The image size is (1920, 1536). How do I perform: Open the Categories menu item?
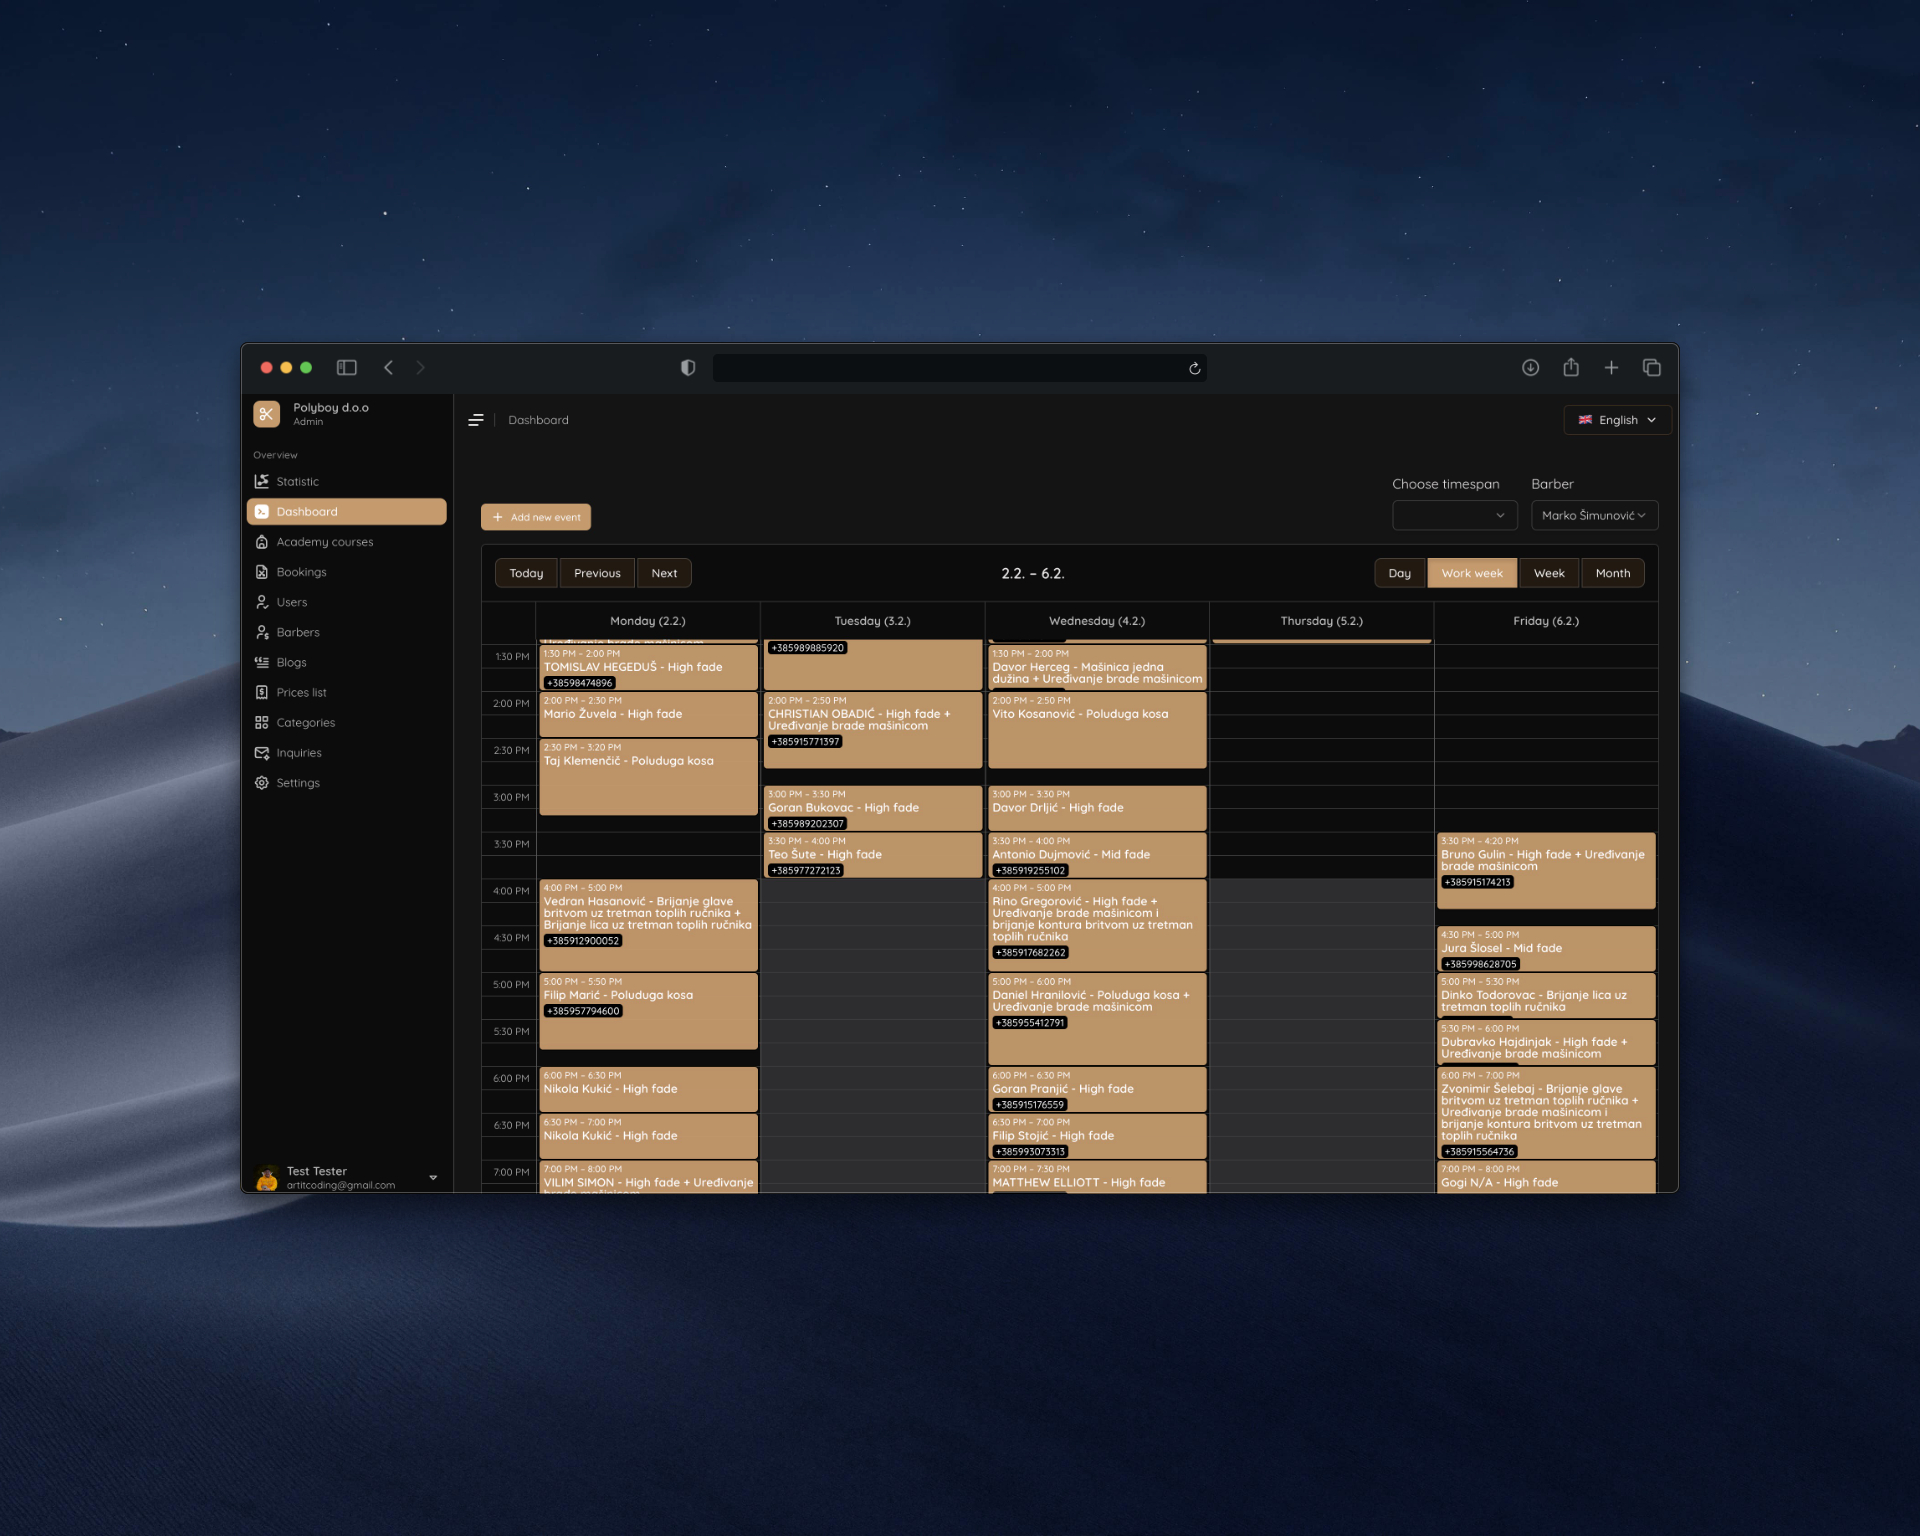pyautogui.click(x=305, y=722)
